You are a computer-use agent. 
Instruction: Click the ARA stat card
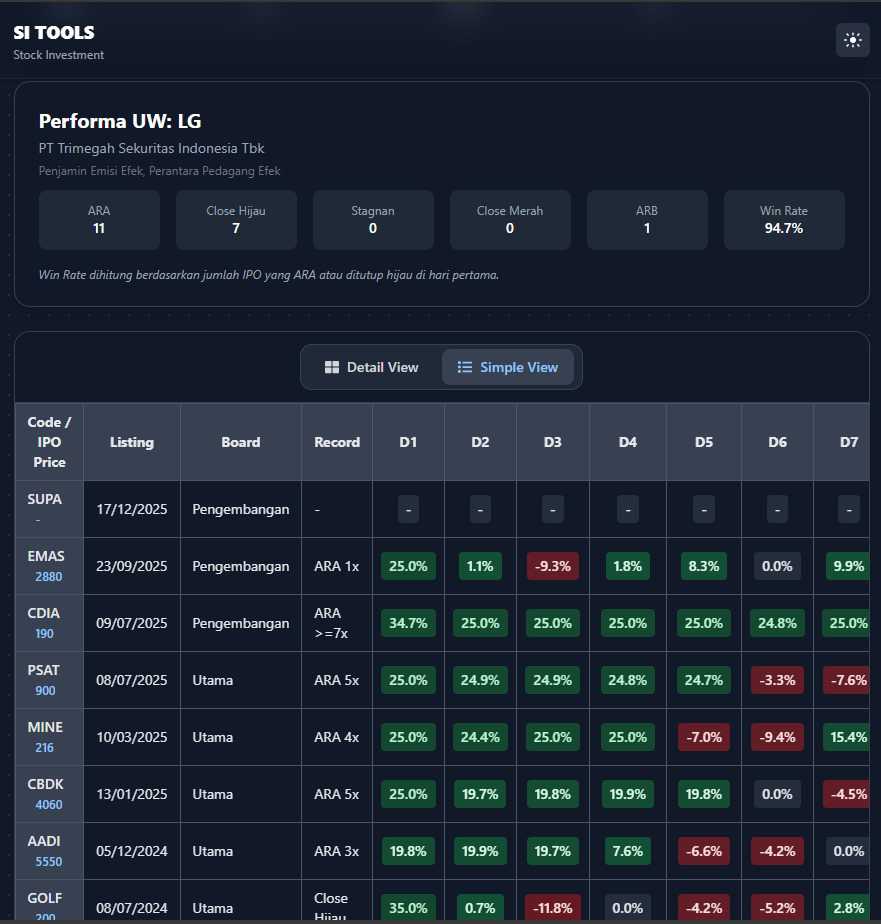99,220
